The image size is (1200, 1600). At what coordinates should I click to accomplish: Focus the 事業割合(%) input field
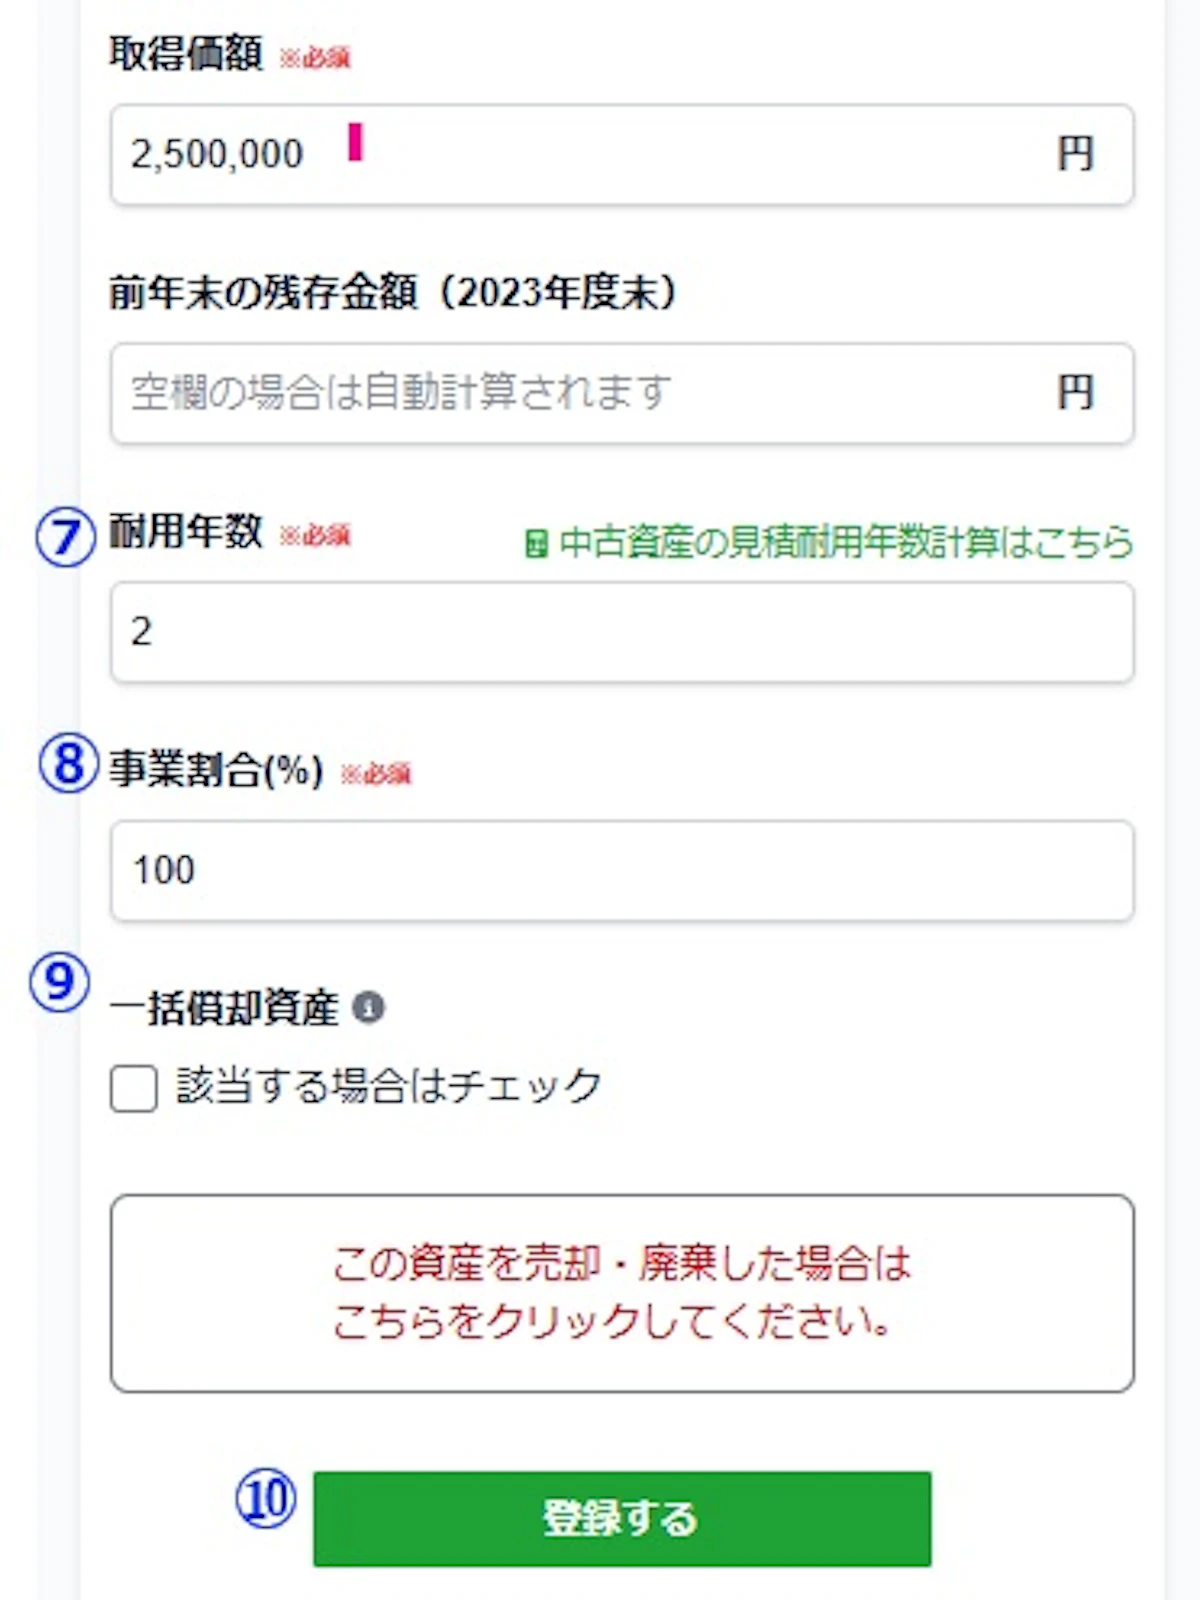[622, 871]
